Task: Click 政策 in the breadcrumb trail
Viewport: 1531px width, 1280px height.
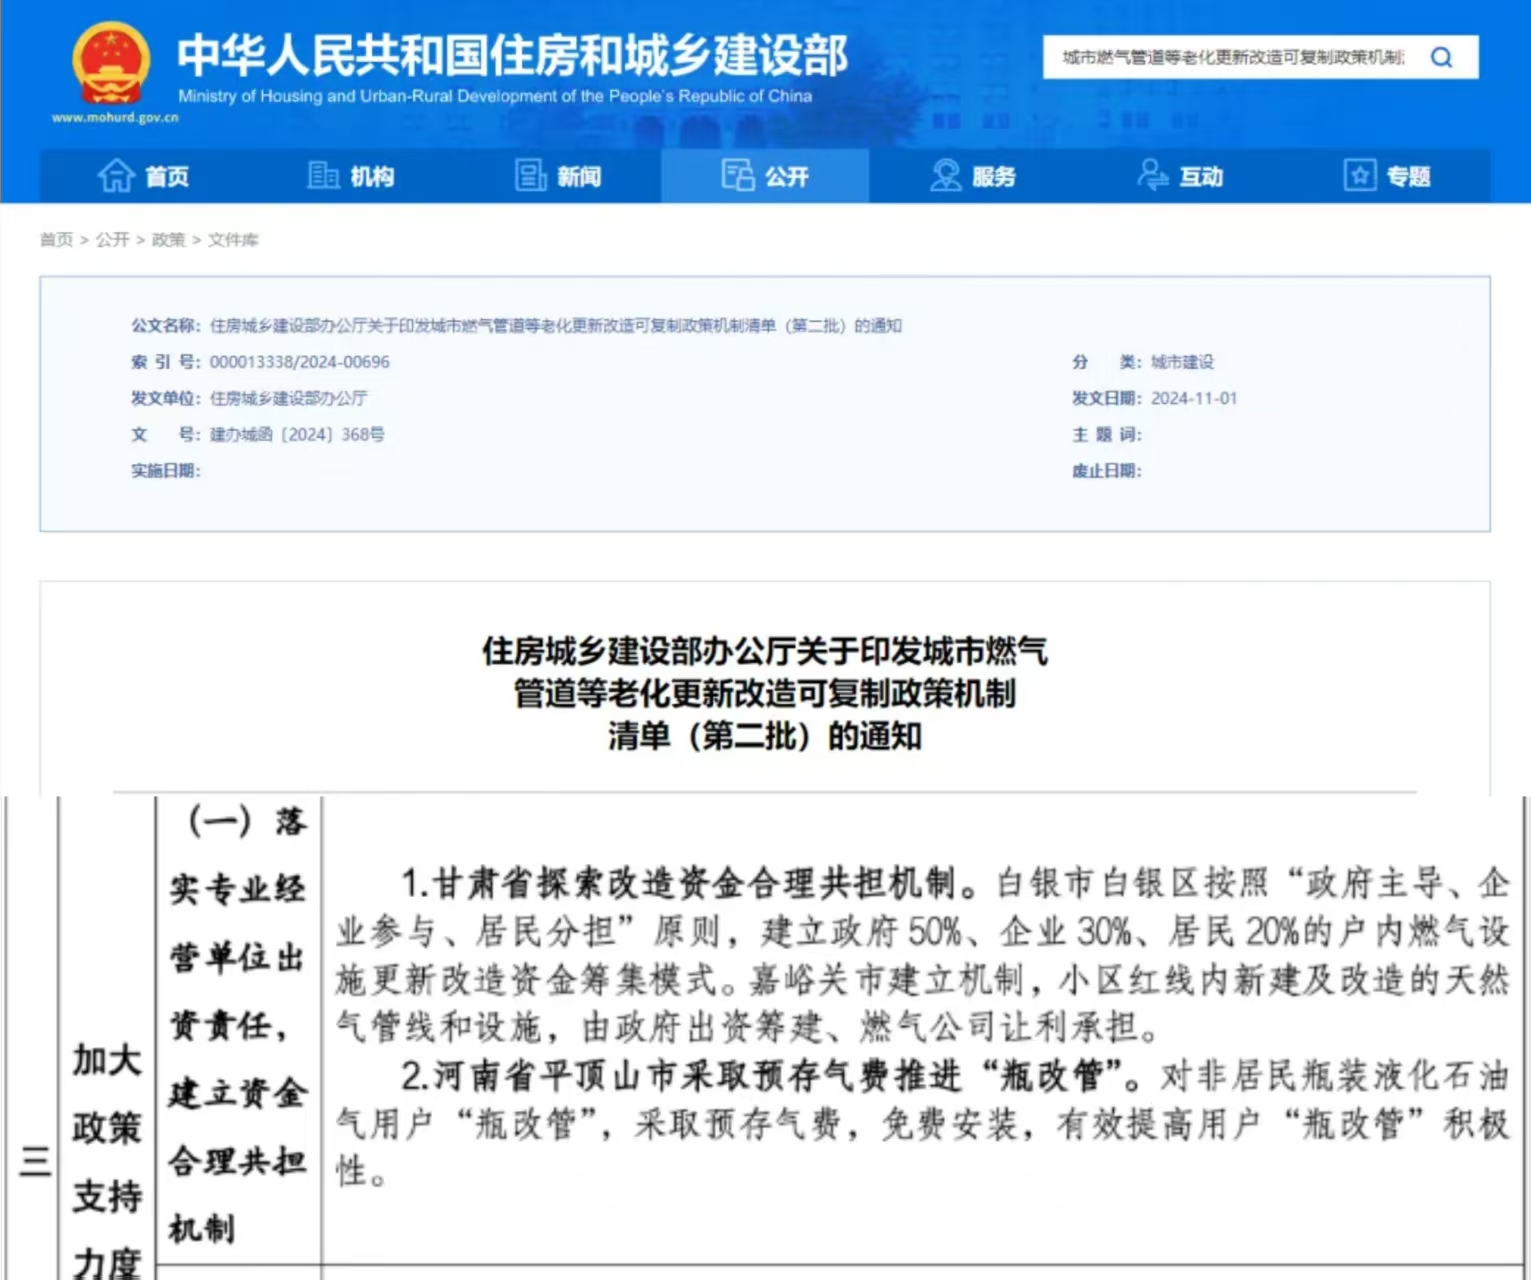Action: tap(168, 240)
